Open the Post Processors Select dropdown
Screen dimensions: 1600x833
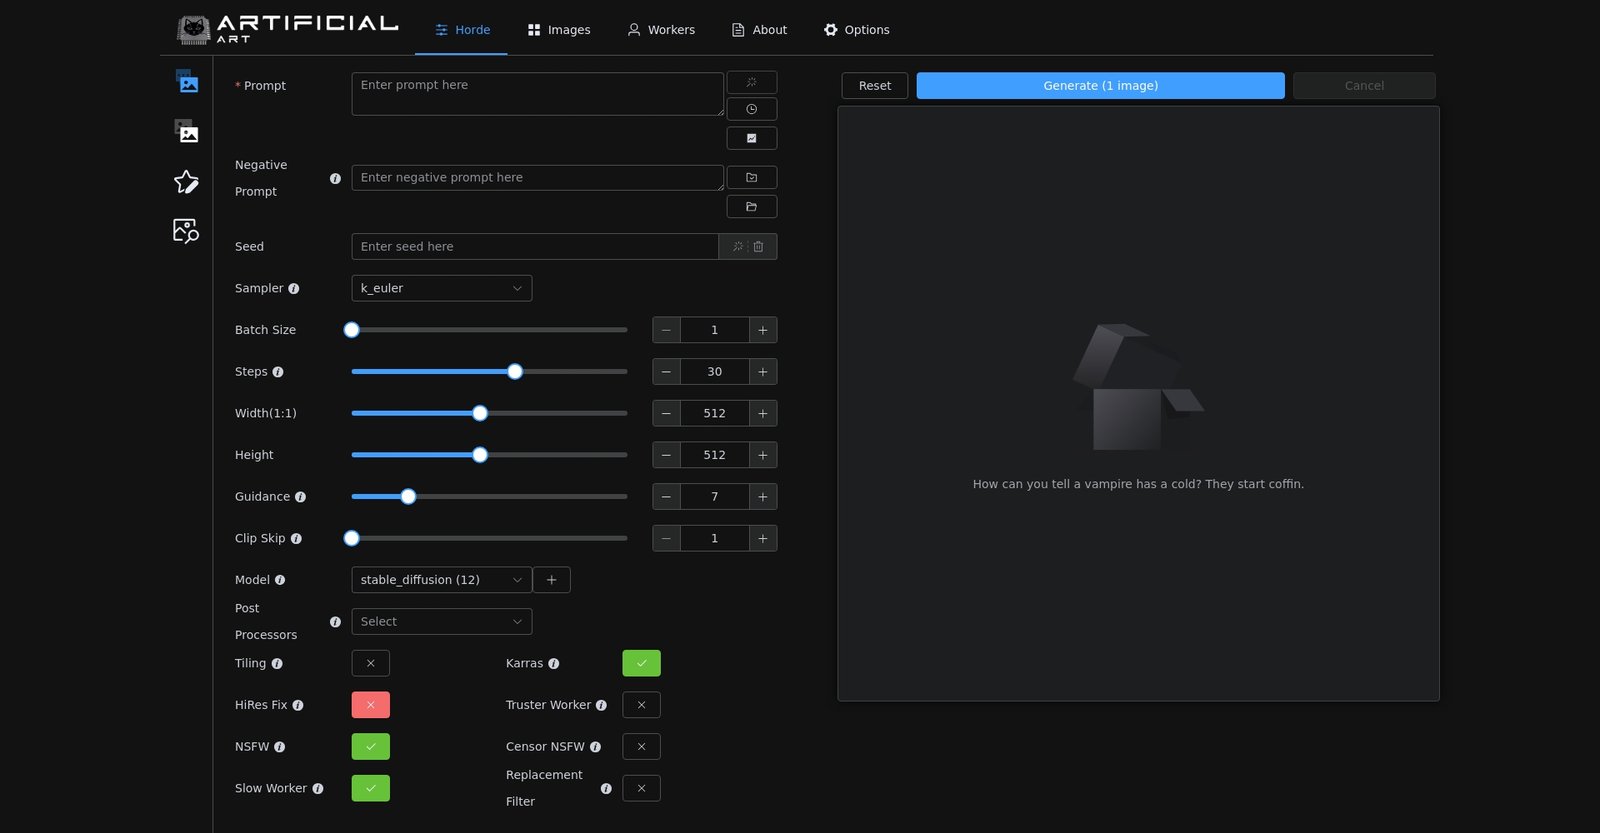441,622
